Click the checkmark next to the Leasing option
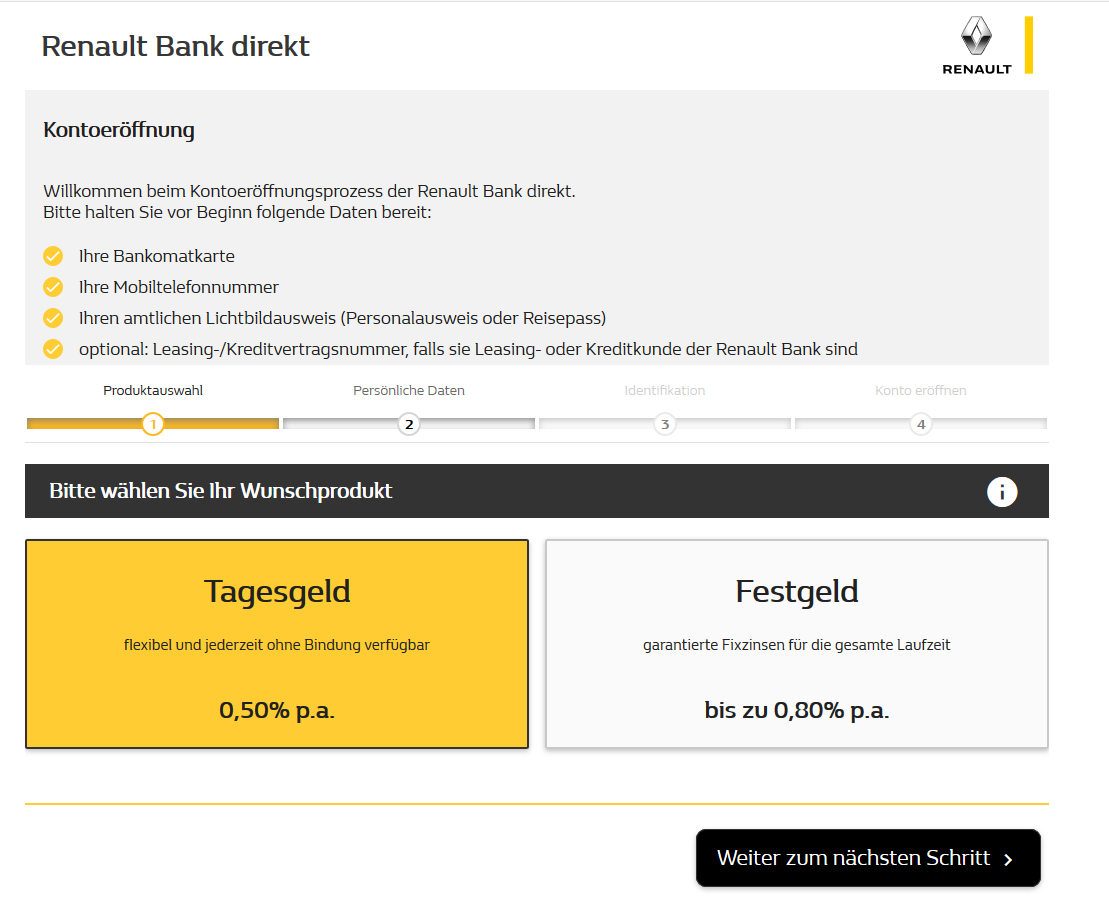Image resolution: width=1109 pixels, height=905 pixels. click(53, 350)
